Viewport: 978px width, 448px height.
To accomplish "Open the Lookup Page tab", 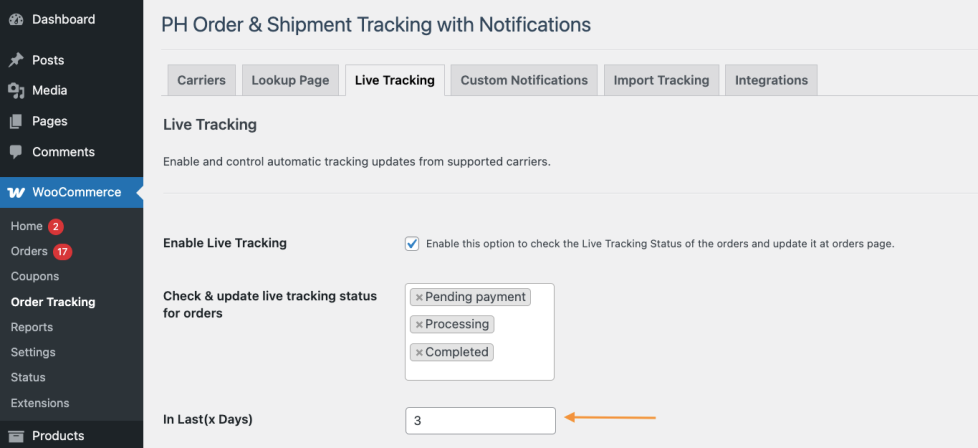I will click(x=290, y=80).
